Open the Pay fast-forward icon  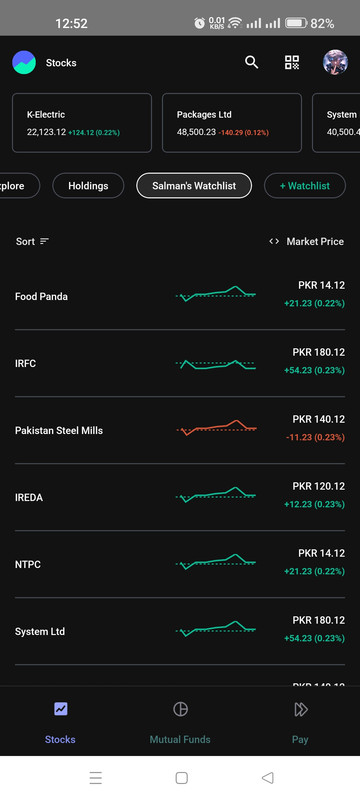pyautogui.click(x=300, y=709)
